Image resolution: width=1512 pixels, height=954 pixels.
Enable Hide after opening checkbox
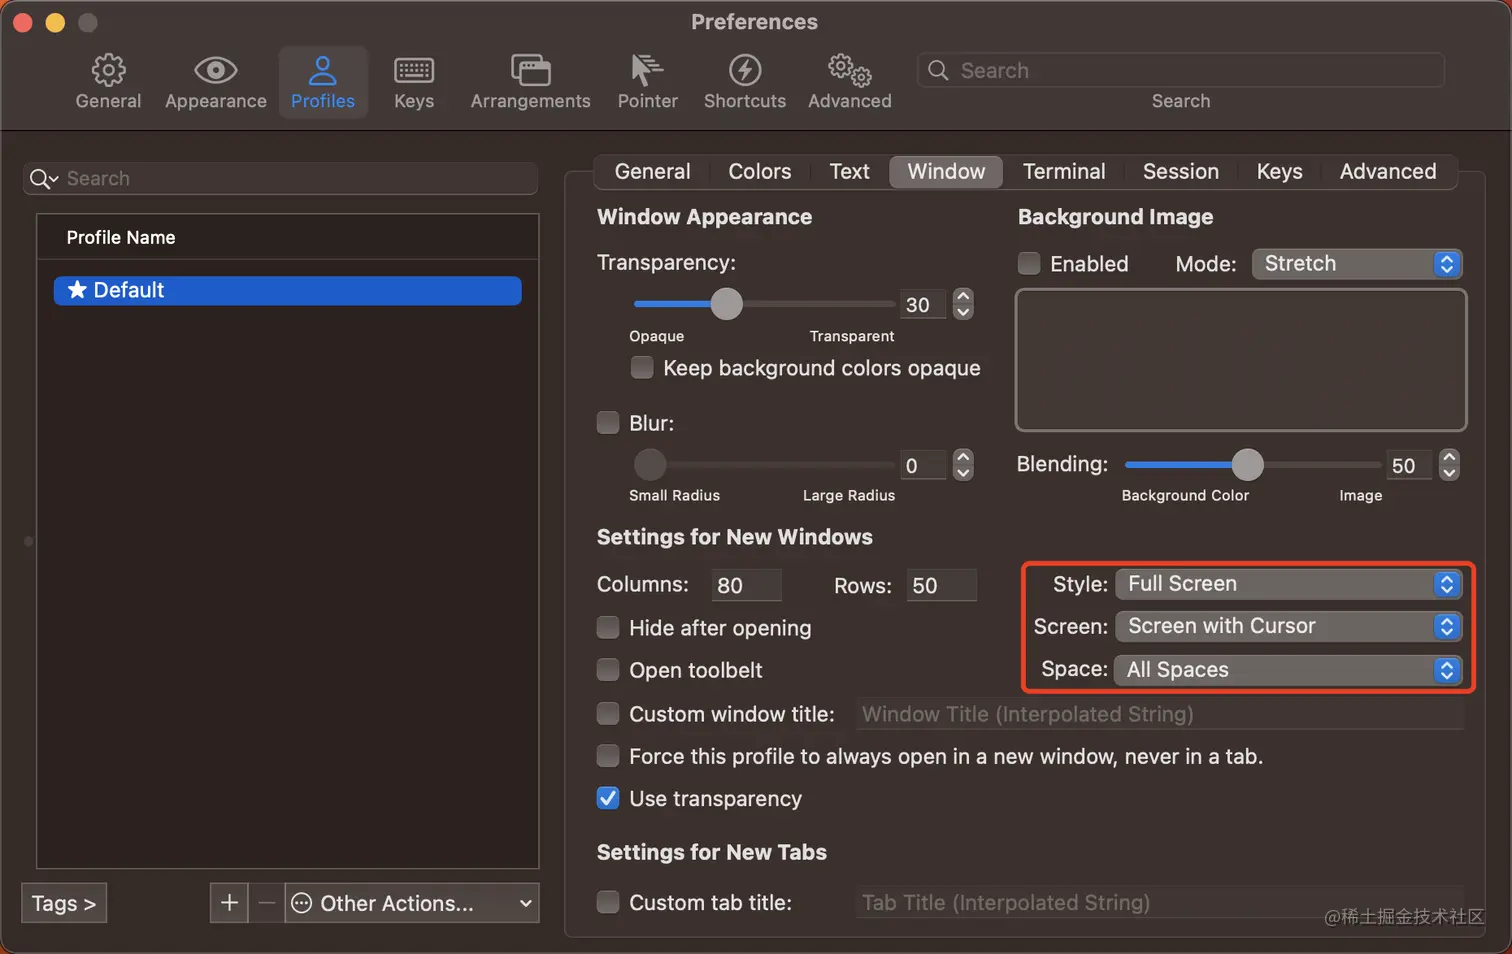coord(608,627)
